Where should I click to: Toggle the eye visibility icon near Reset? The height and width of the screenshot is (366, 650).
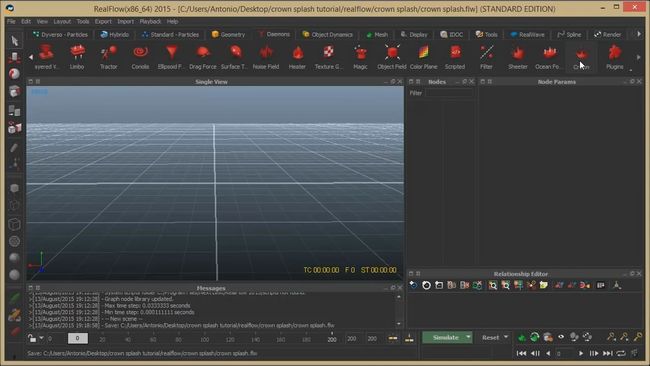(561, 337)
